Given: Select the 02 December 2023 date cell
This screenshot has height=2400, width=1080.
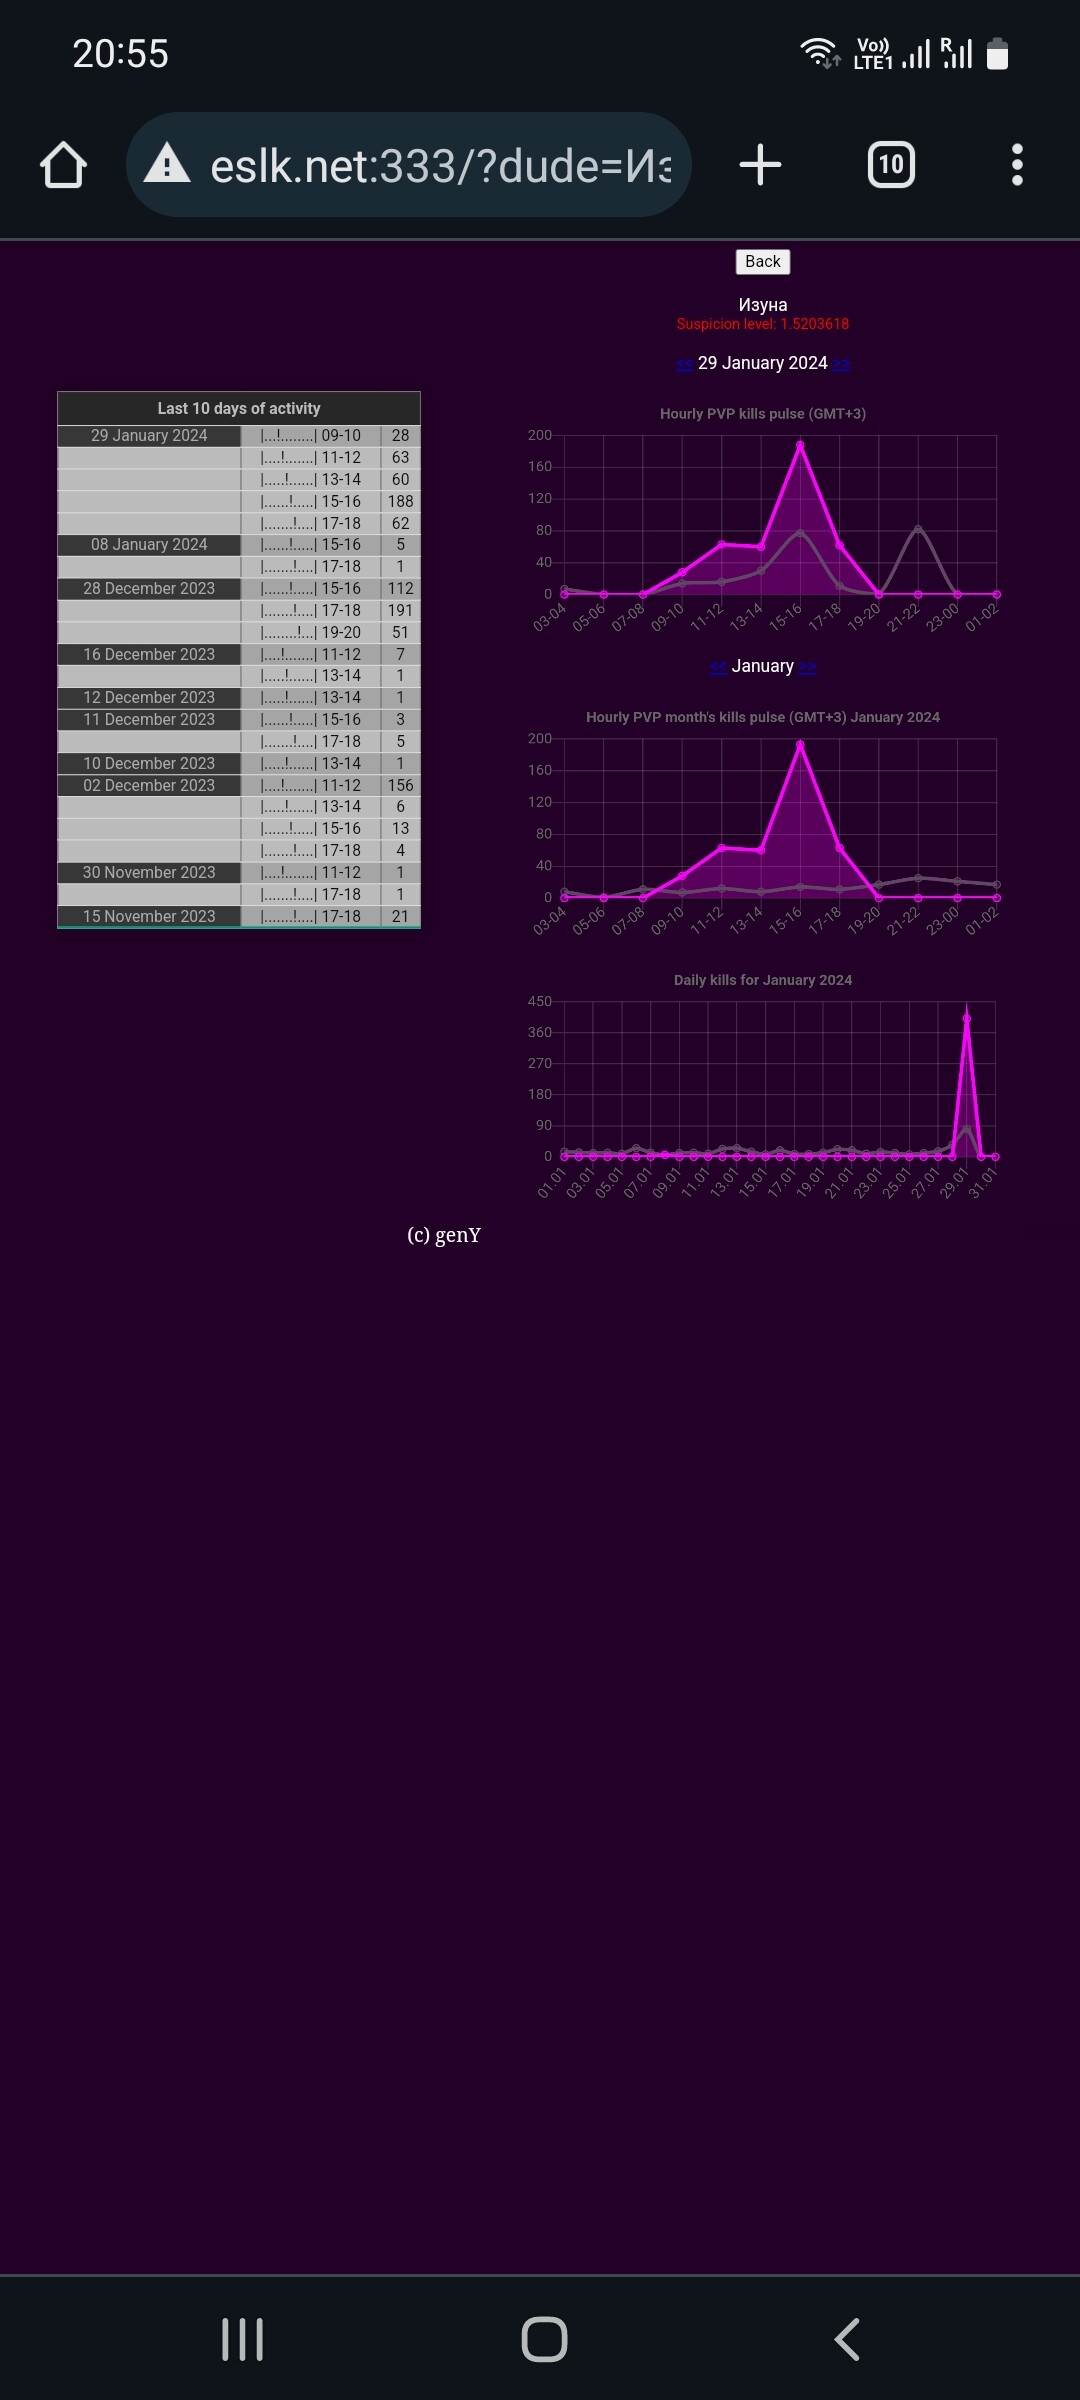Looking at the screenshot, I should point(149,786).
